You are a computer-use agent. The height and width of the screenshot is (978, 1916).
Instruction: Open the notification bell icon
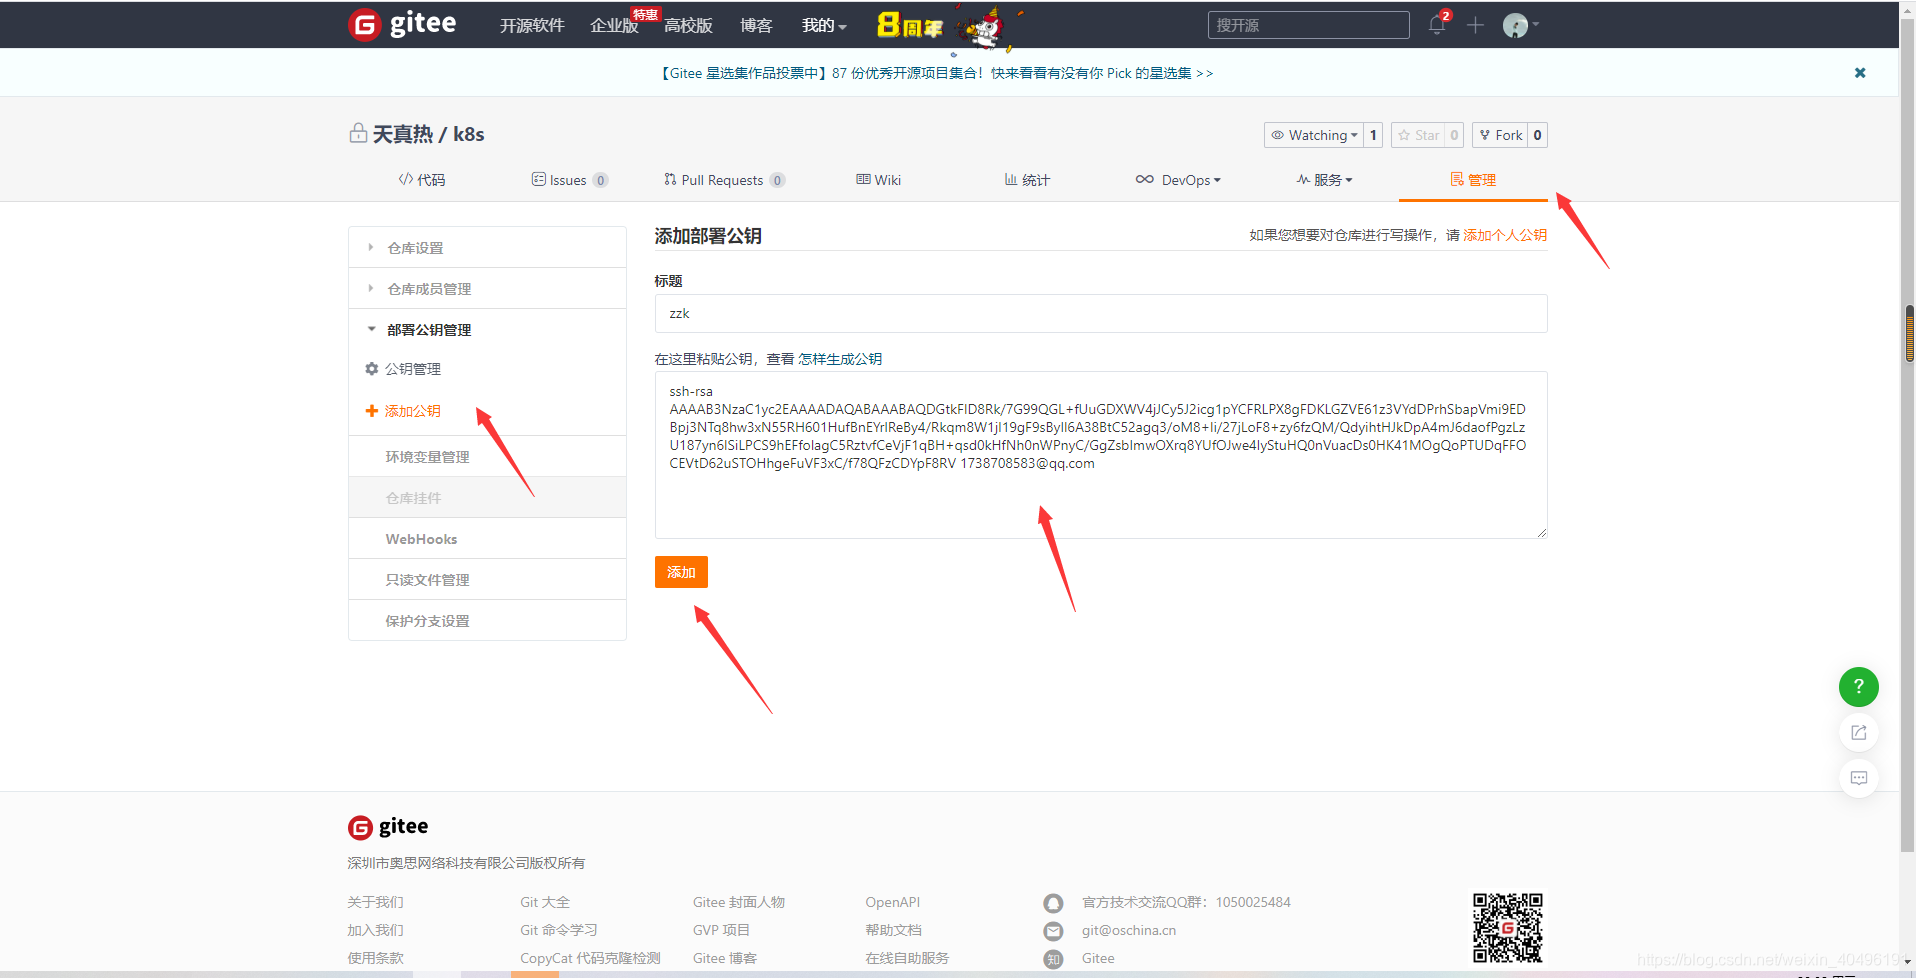[x=1437, y=25]
